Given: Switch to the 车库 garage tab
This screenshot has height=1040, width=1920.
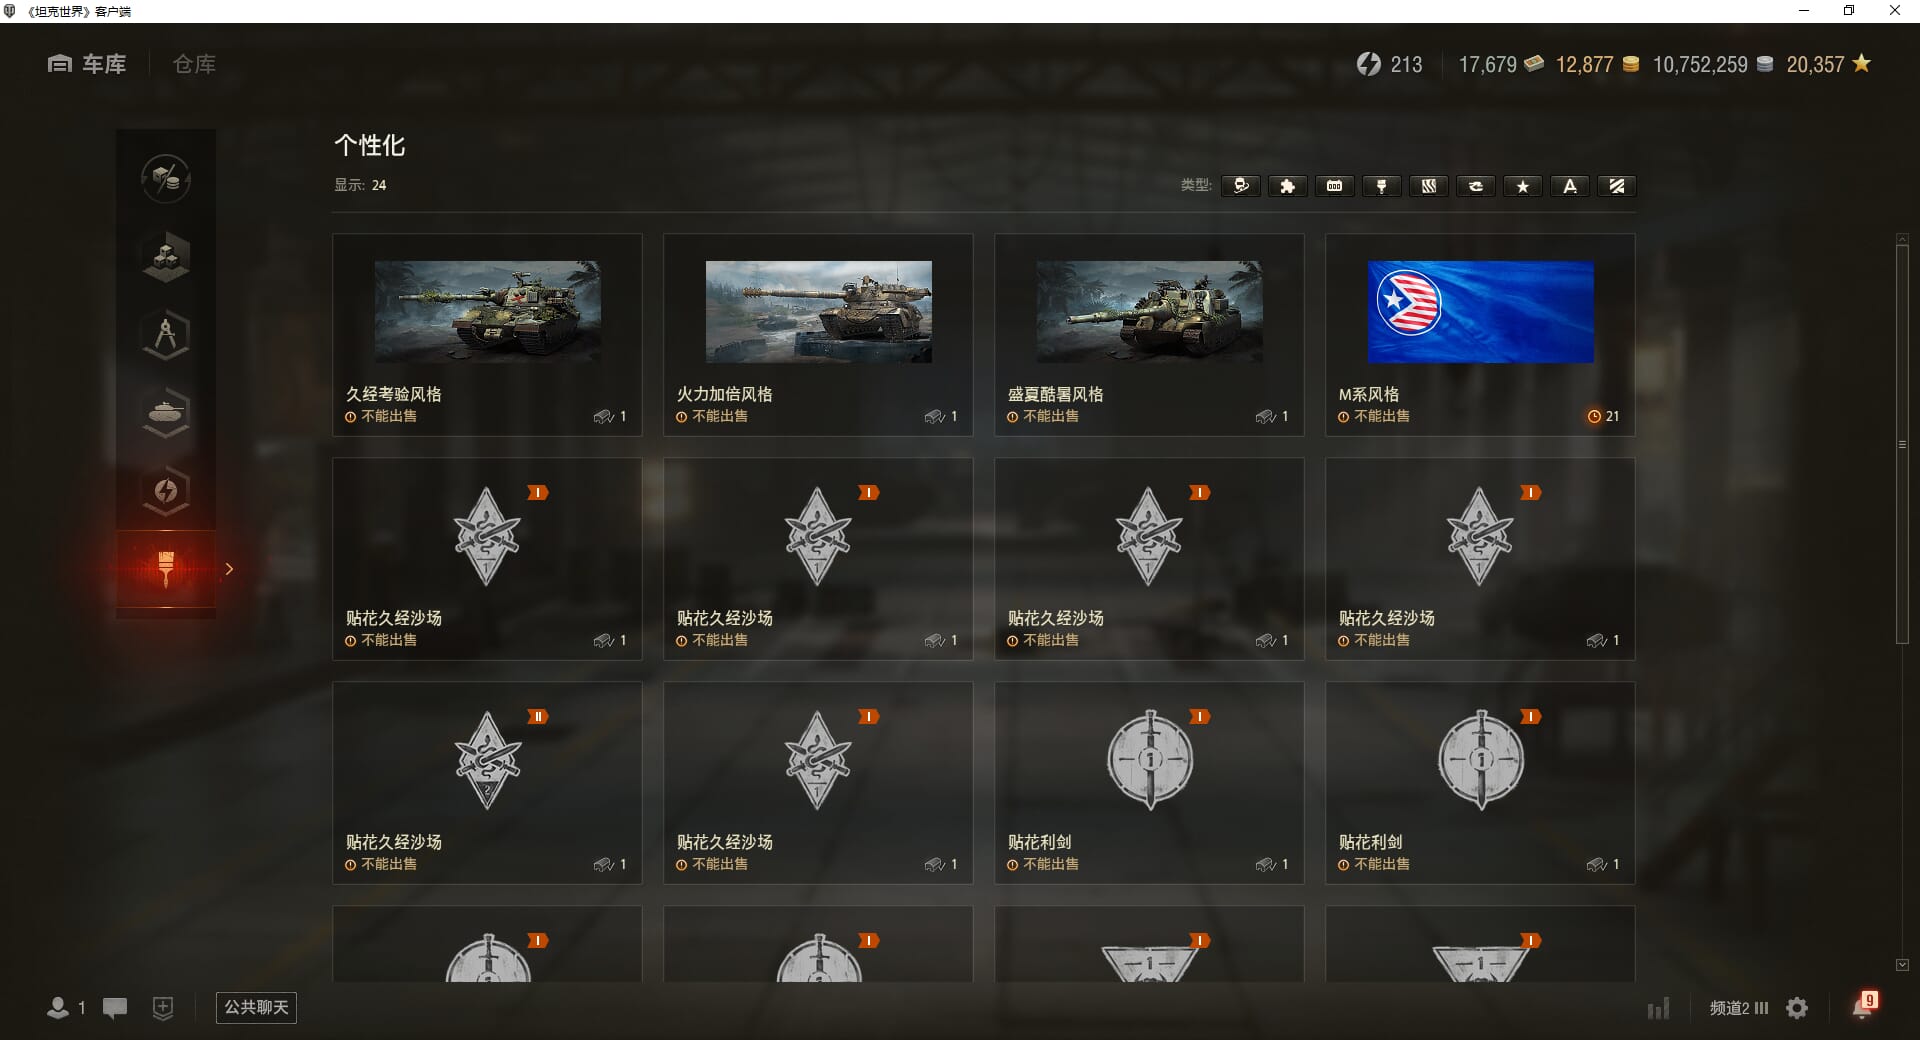Looking at the screenshot, I should point(87,64).
